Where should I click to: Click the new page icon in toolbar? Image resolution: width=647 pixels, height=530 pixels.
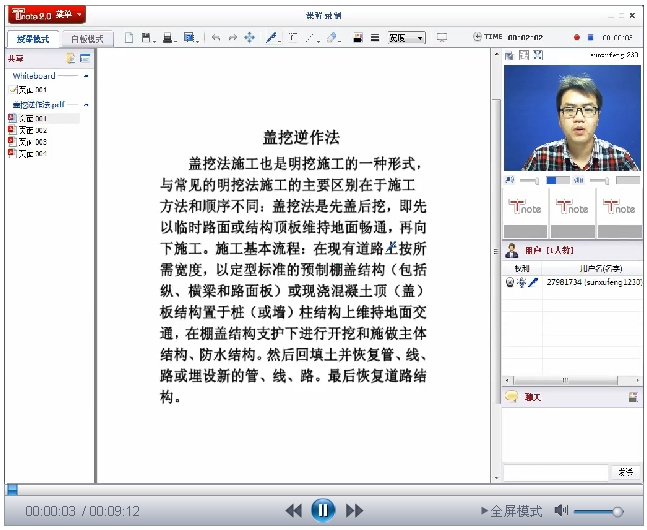point(128,38)
